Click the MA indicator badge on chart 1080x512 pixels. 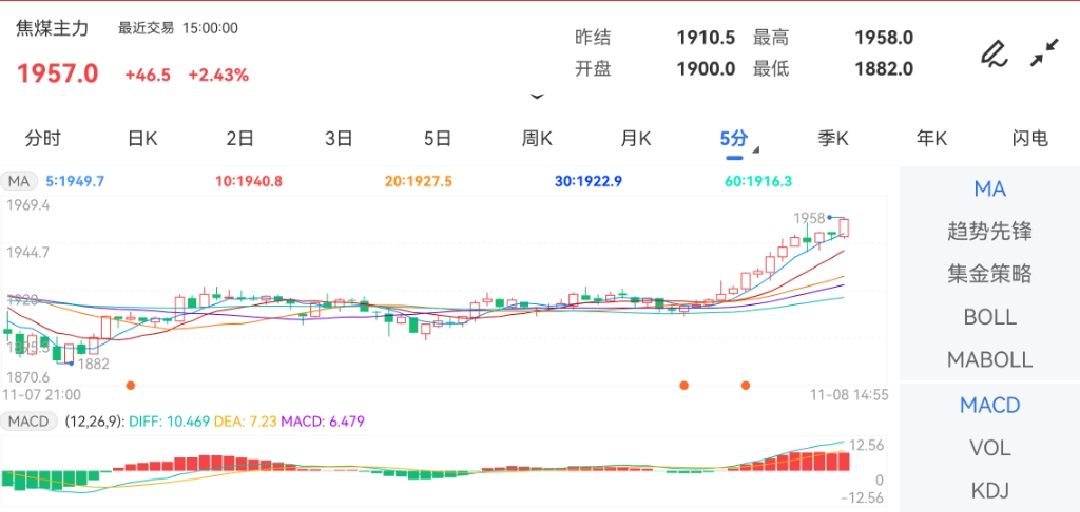click(x=19, y=182)
